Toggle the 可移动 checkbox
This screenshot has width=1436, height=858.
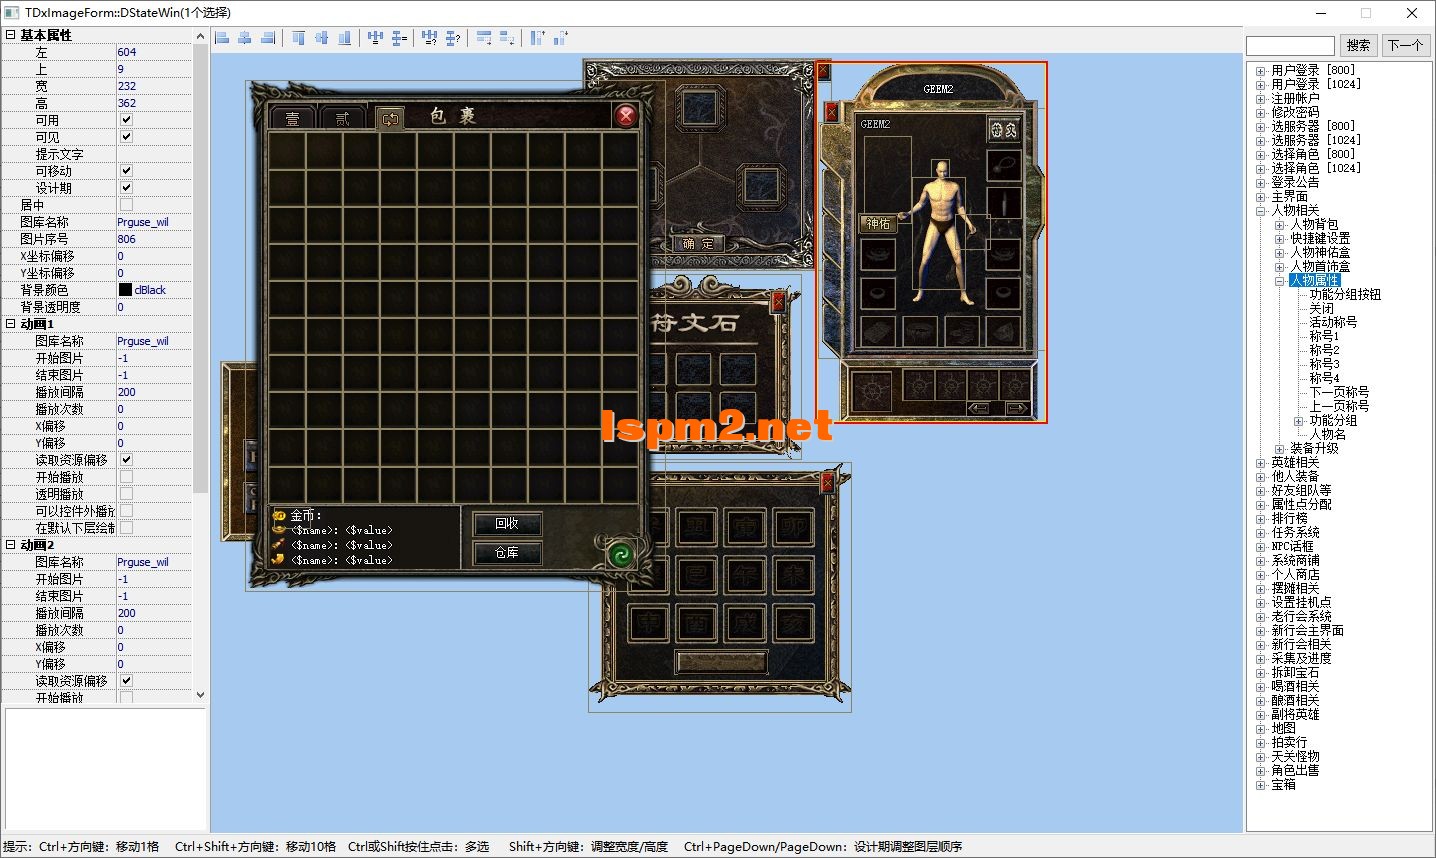point(126,171)
